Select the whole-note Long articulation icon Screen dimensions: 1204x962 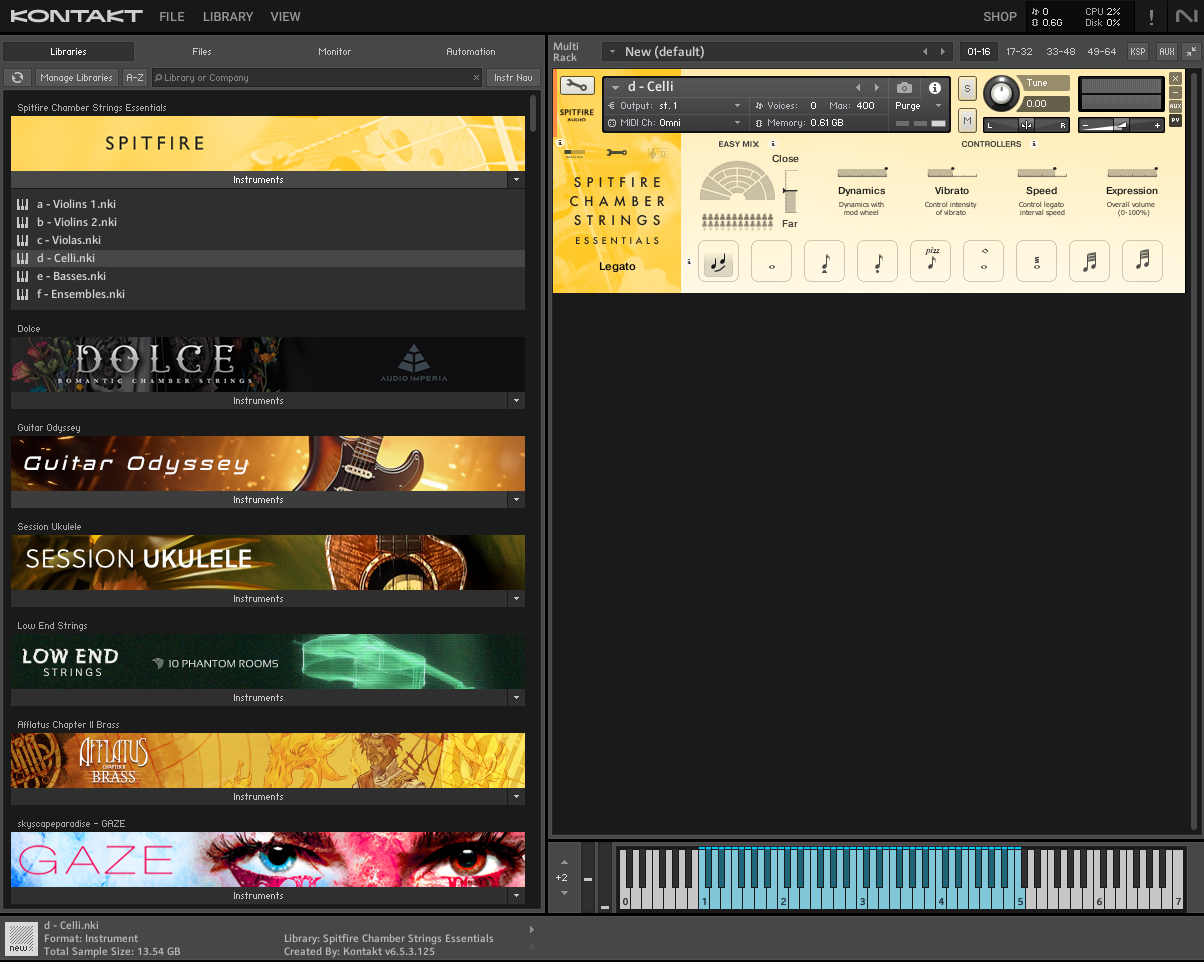point(771,261)
